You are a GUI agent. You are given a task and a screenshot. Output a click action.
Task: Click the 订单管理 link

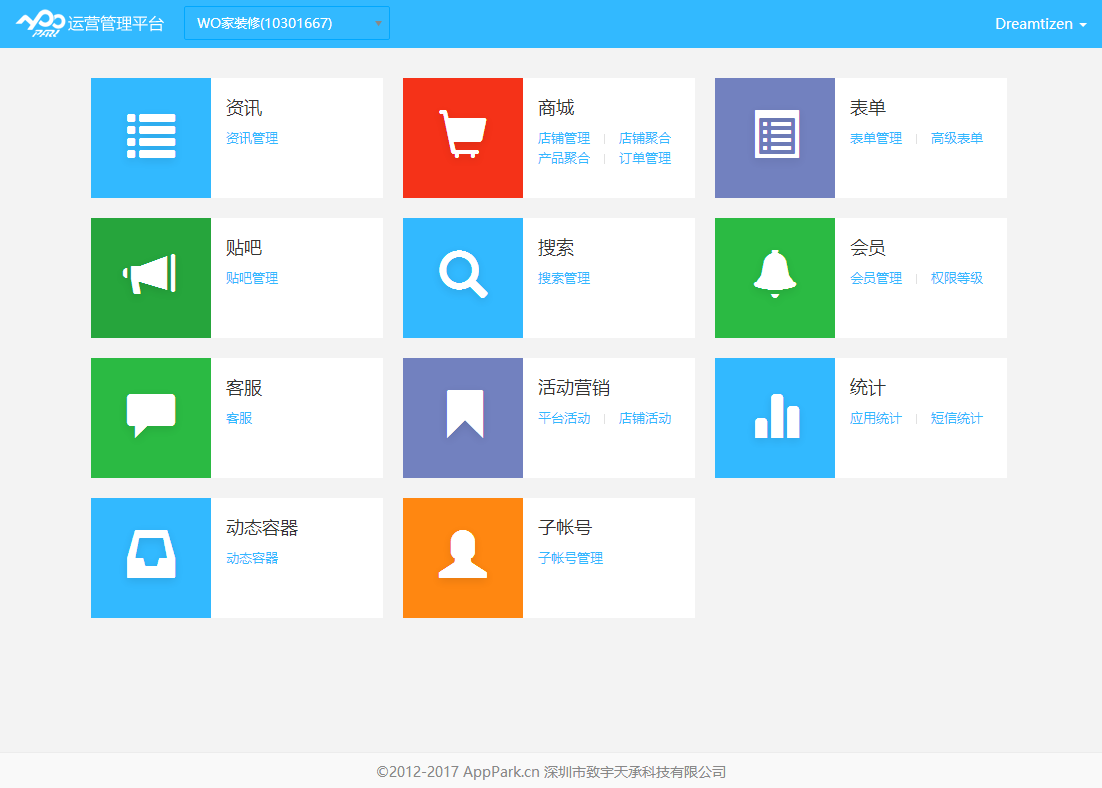tap(644, 158)
